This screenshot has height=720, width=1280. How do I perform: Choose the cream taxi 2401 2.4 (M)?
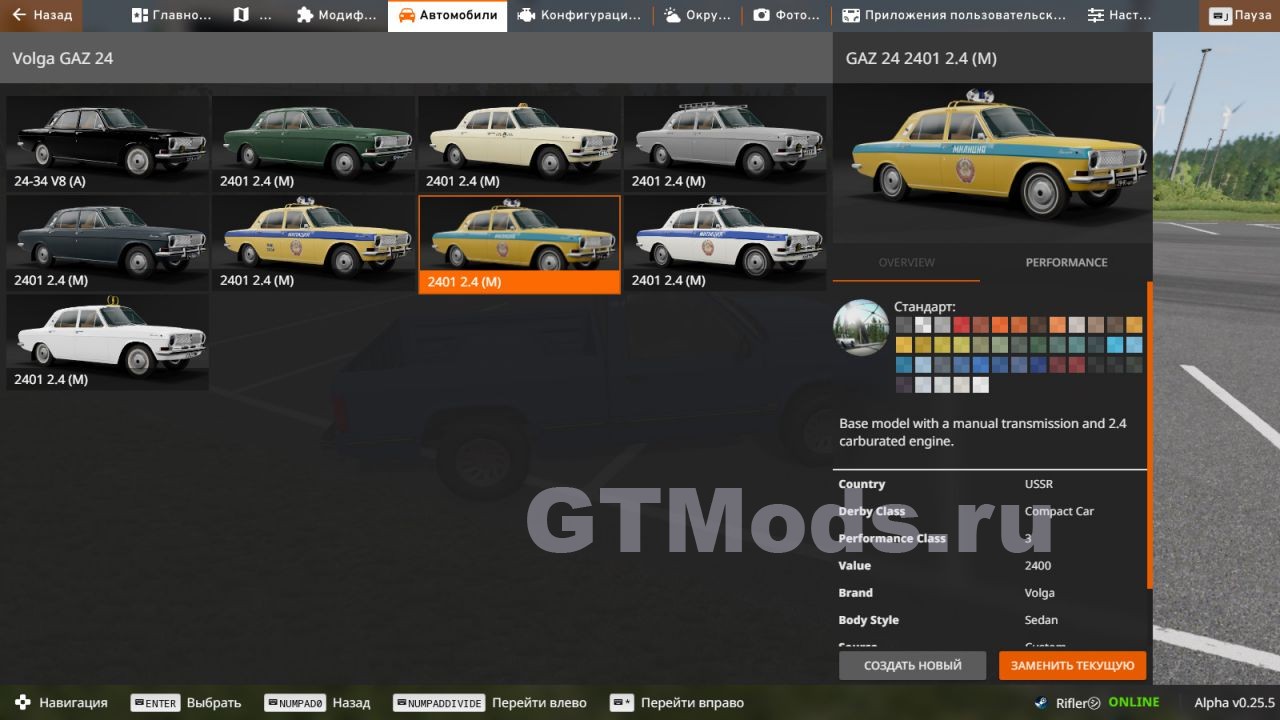(x=520, y=143)
